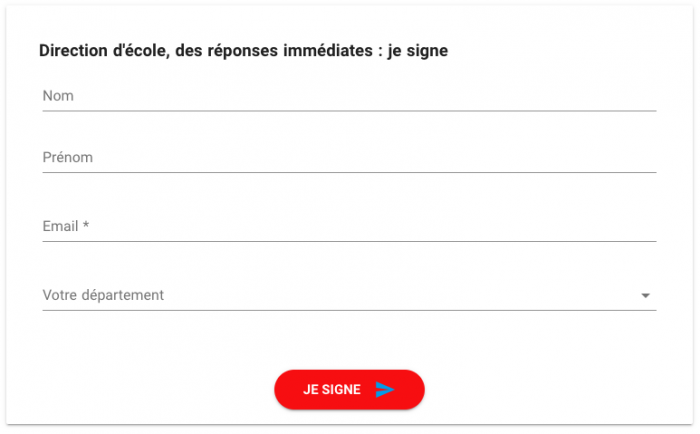This screenshot has width=700, height=434.
Task: Click the heading 'Direction d'école, des réponses immédiates'
Action: click(205, 51)
